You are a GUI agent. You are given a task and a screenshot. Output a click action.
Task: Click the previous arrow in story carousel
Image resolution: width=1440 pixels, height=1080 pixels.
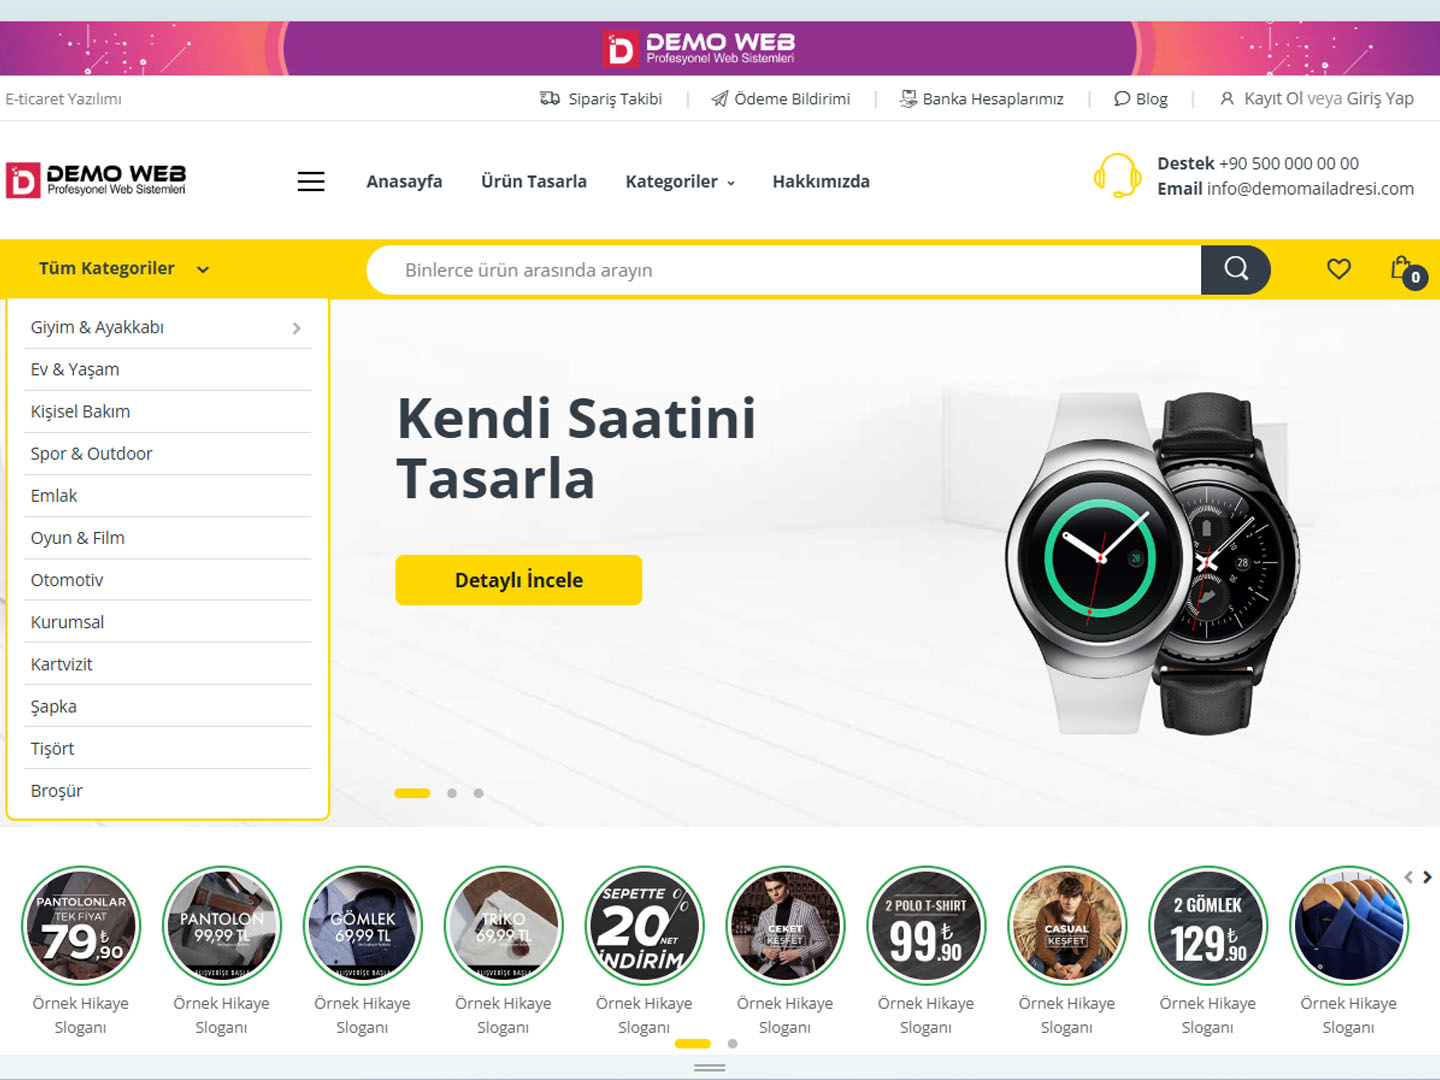click(1408, 877)
